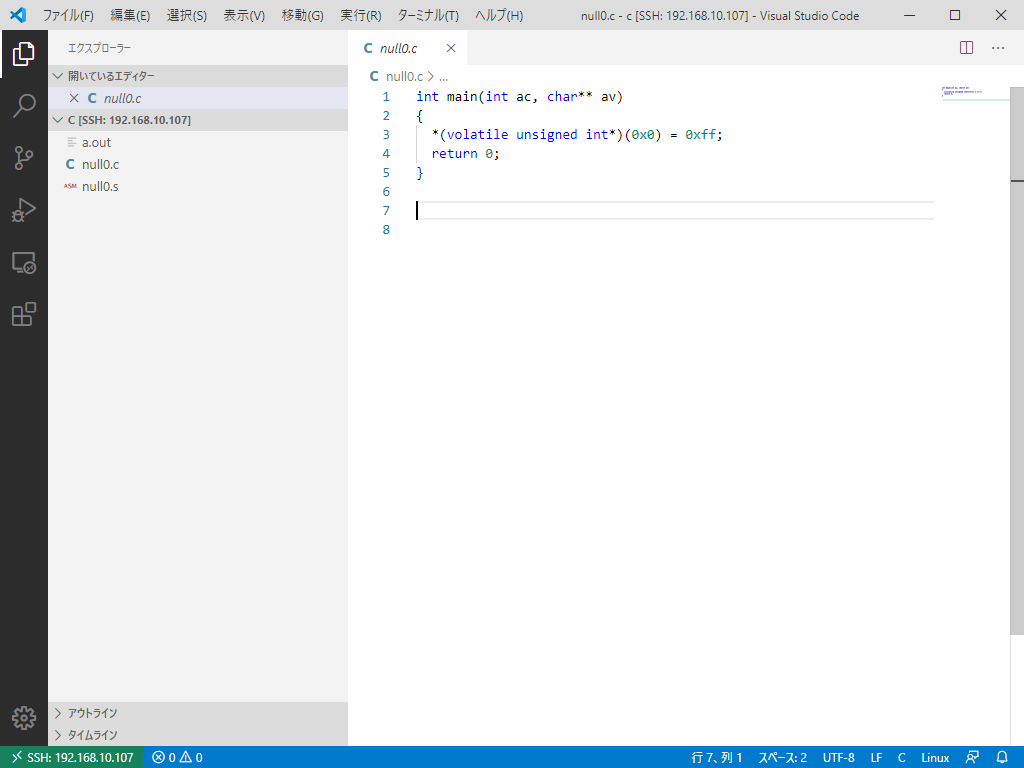The height and width of the screenshot is (768, 1024).
Task: Open the Search view in activity bar
Action: tap(24, 105)
